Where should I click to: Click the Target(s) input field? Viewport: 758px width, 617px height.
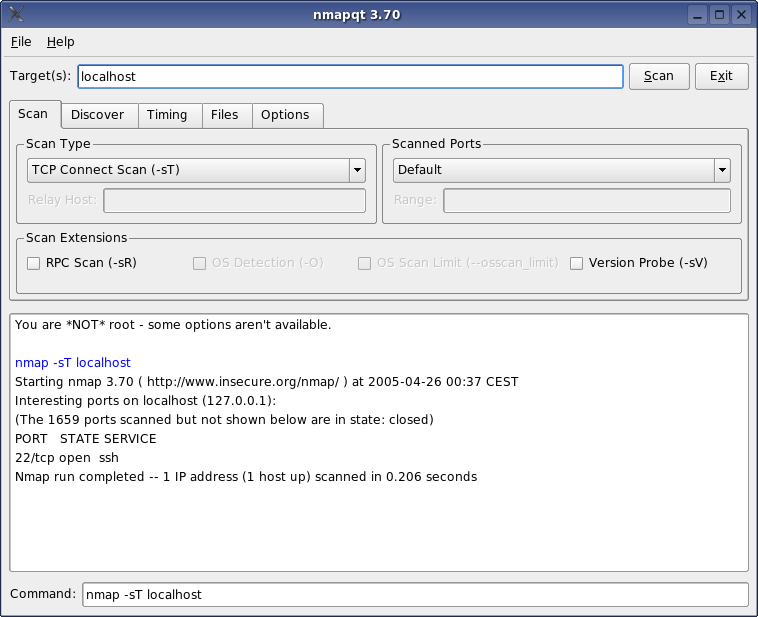(350, 76)
